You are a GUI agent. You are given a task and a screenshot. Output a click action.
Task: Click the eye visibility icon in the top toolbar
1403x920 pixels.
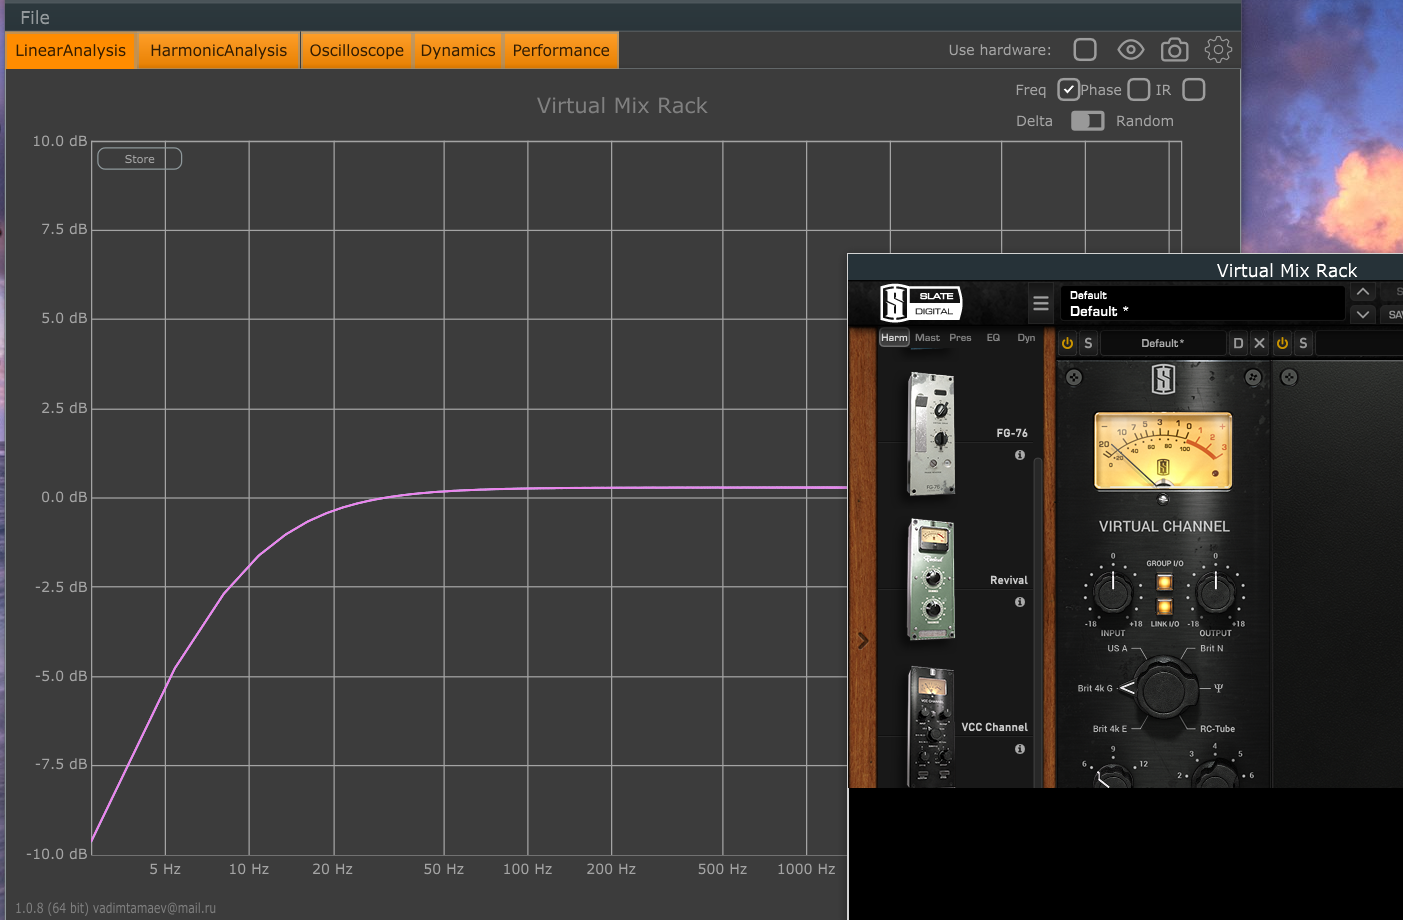coord(1131,49)
